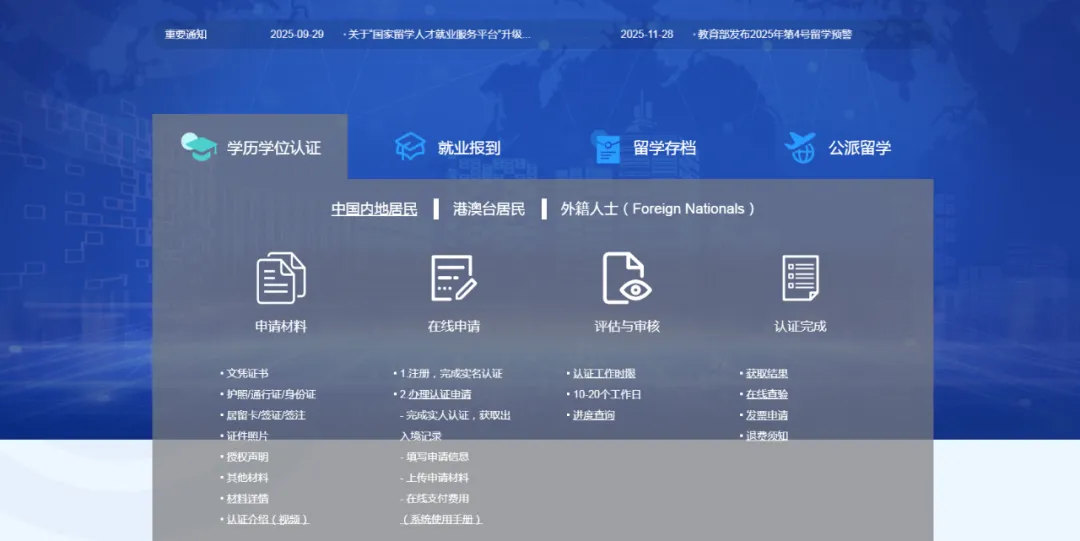Screen dimensions: 1080x541
Task: Click the 办理认证申请 link
Action: tap(439, 394)
